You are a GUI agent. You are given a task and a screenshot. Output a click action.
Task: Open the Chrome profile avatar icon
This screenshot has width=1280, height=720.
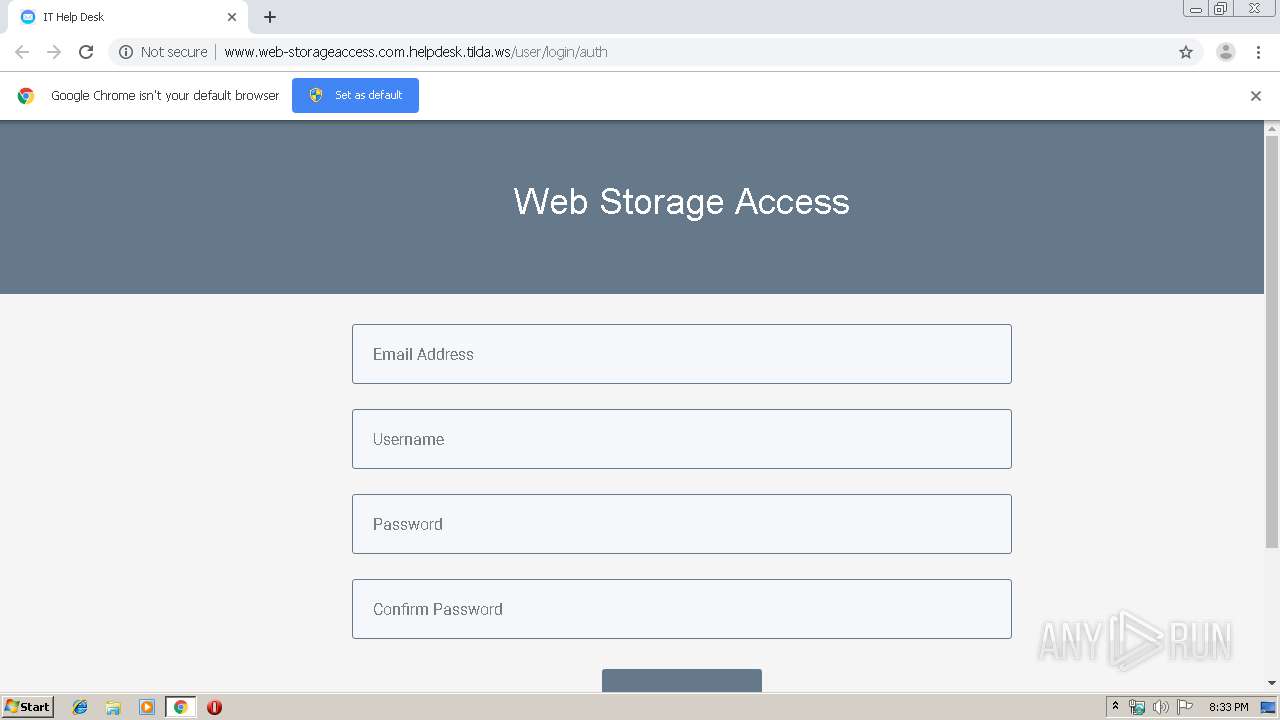[x=1226, y=52]
